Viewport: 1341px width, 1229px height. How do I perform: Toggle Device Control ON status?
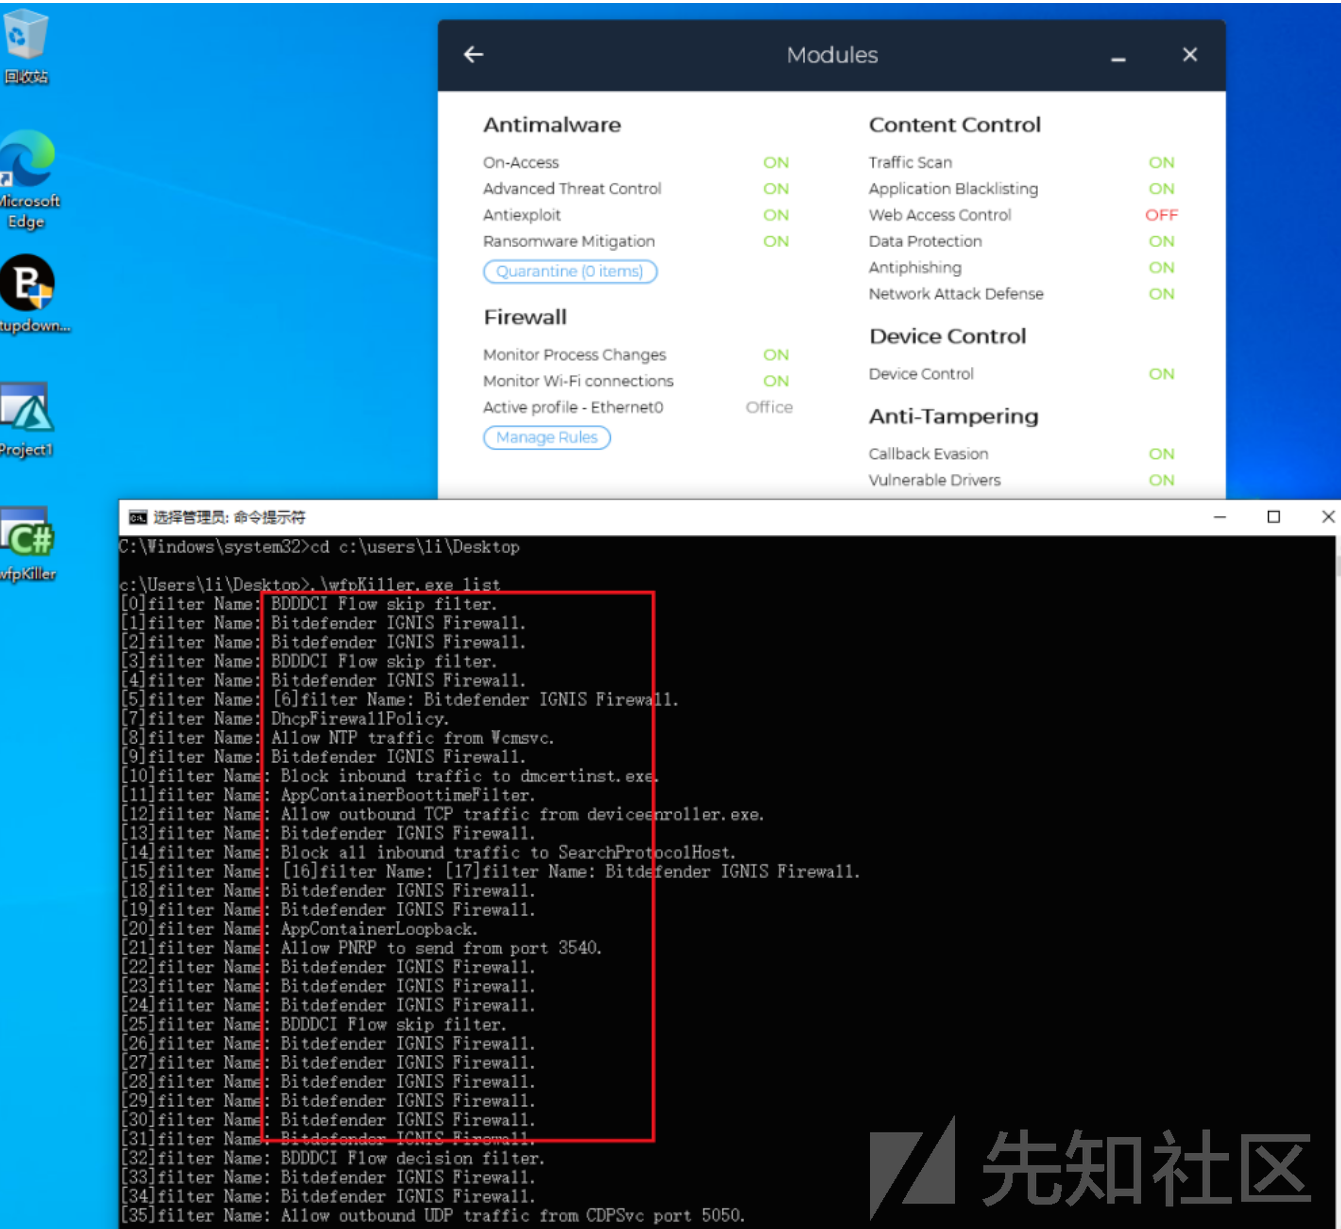pyautogui.click(x=1162, y=374)
